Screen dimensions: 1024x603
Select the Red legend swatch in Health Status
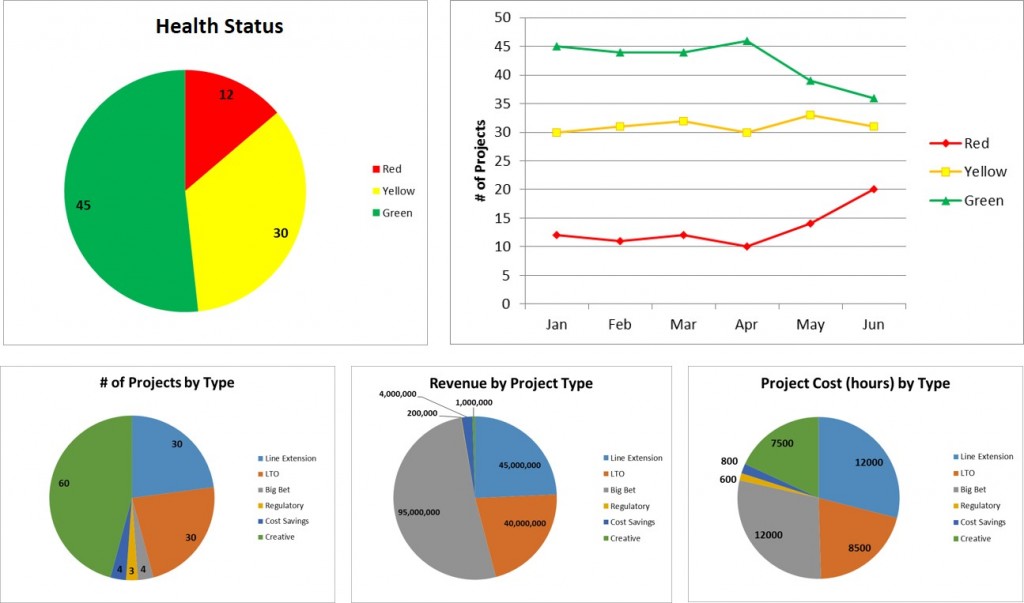click(x=376, y=169)
